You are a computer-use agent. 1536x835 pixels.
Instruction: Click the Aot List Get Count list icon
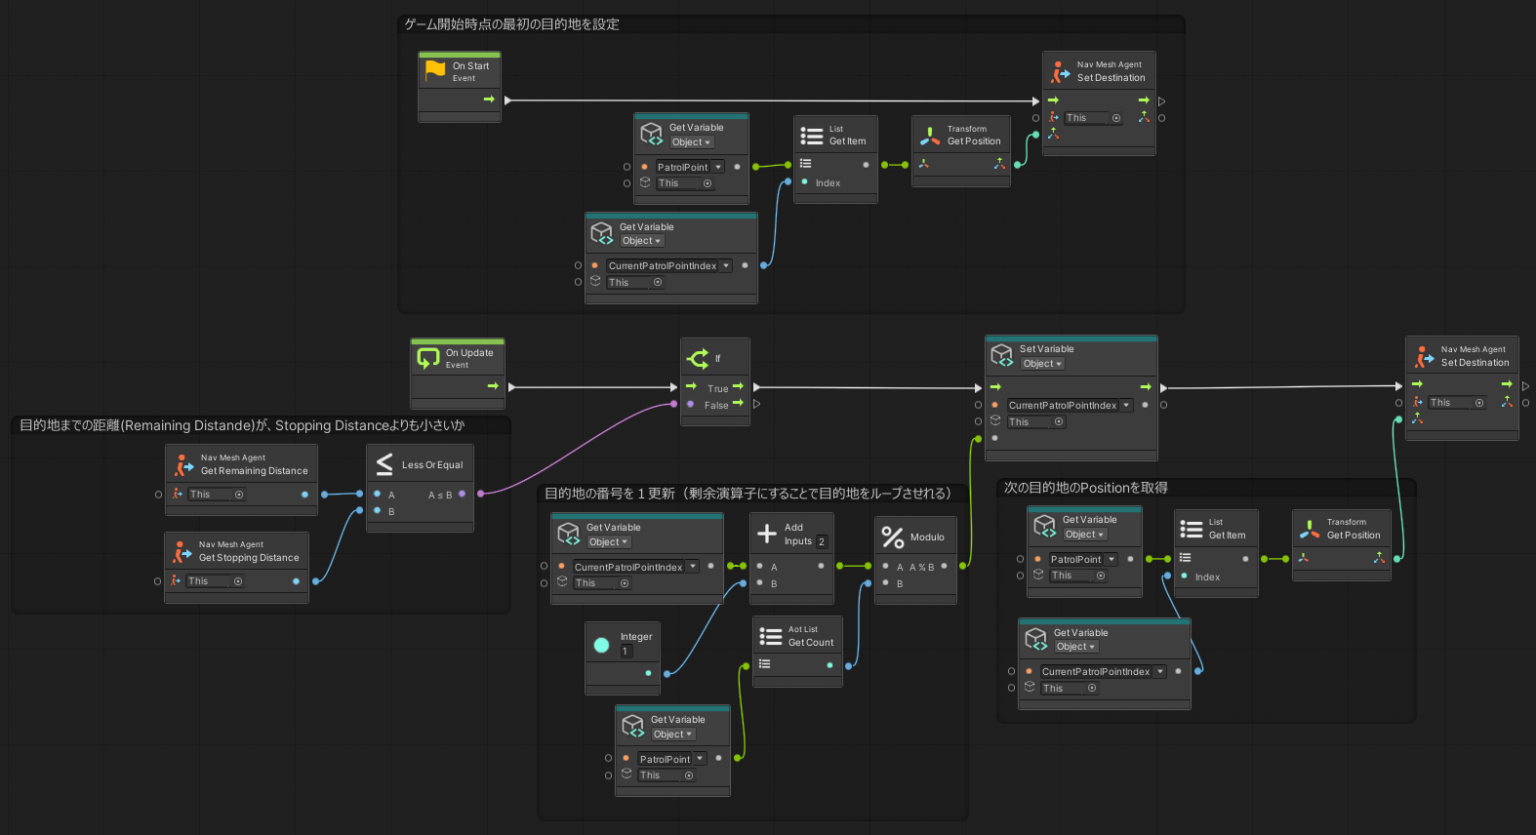pos(770,636)
